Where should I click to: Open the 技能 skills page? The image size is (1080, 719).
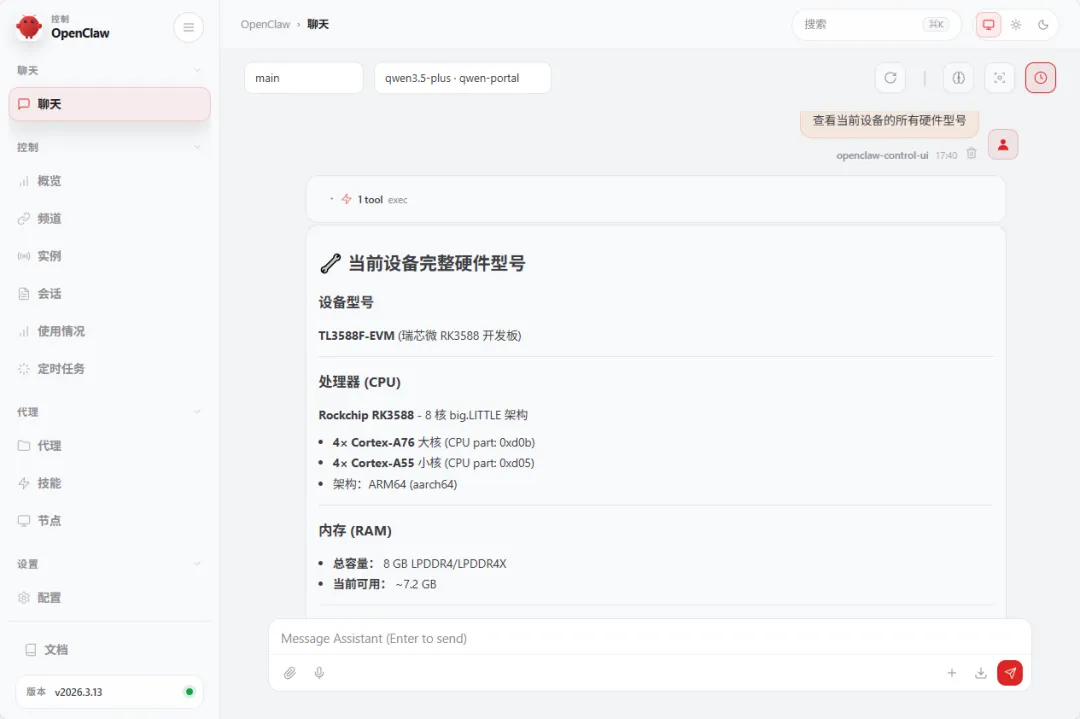[110, 483]
